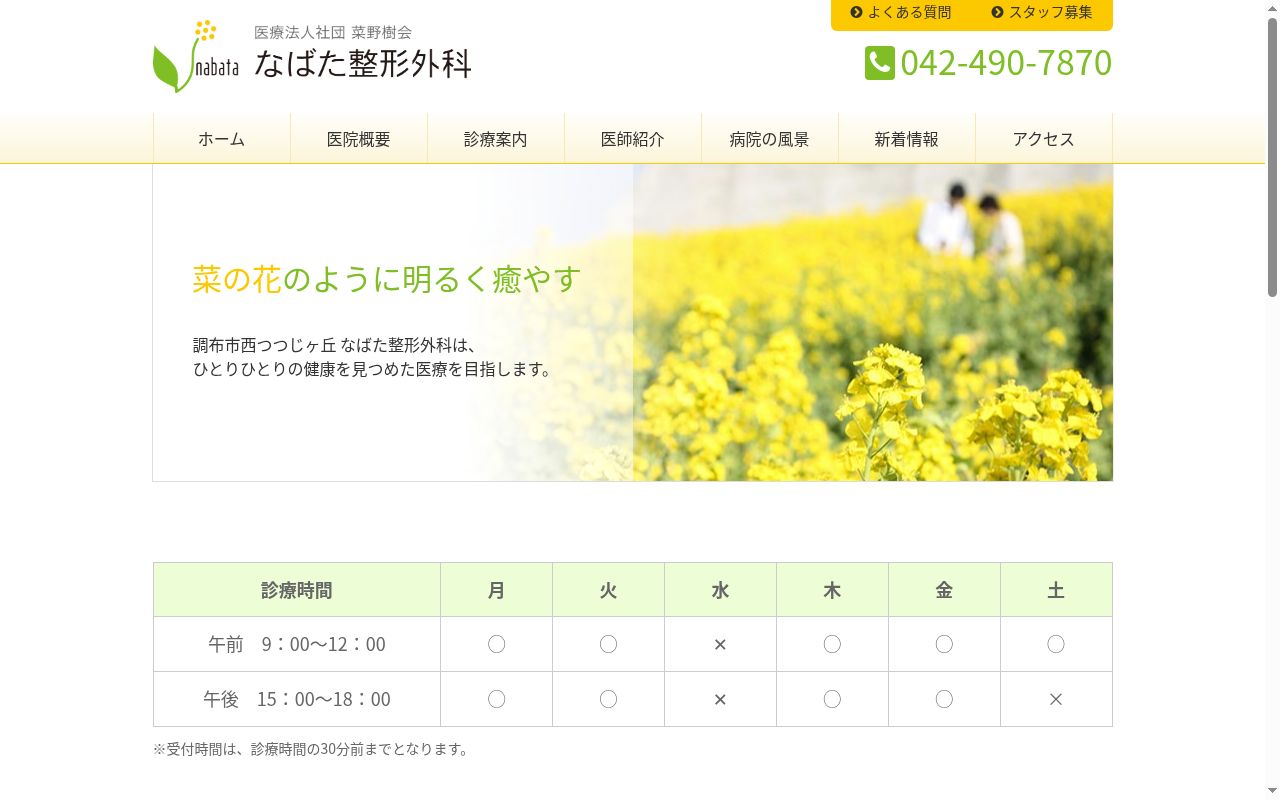Screen dimensions: 1280x800
Task: Click the × mark for Saturday afternoon
Action: click(1056, 699)
